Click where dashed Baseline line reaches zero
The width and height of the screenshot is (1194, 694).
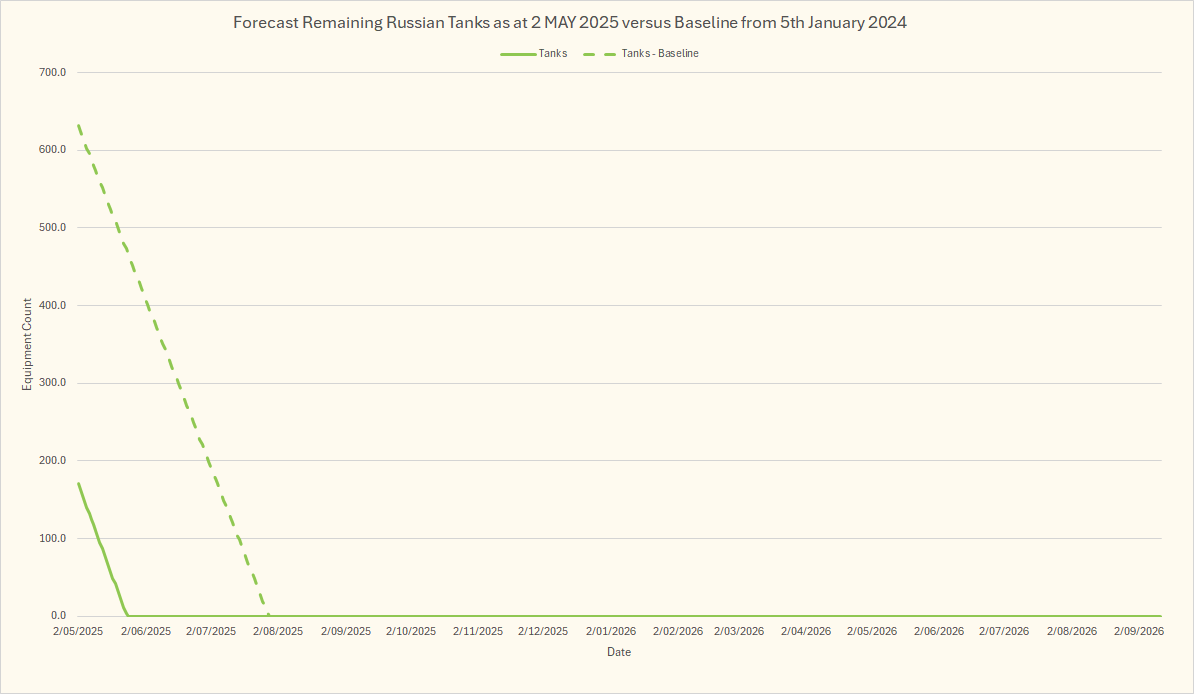tap(268, 615)
